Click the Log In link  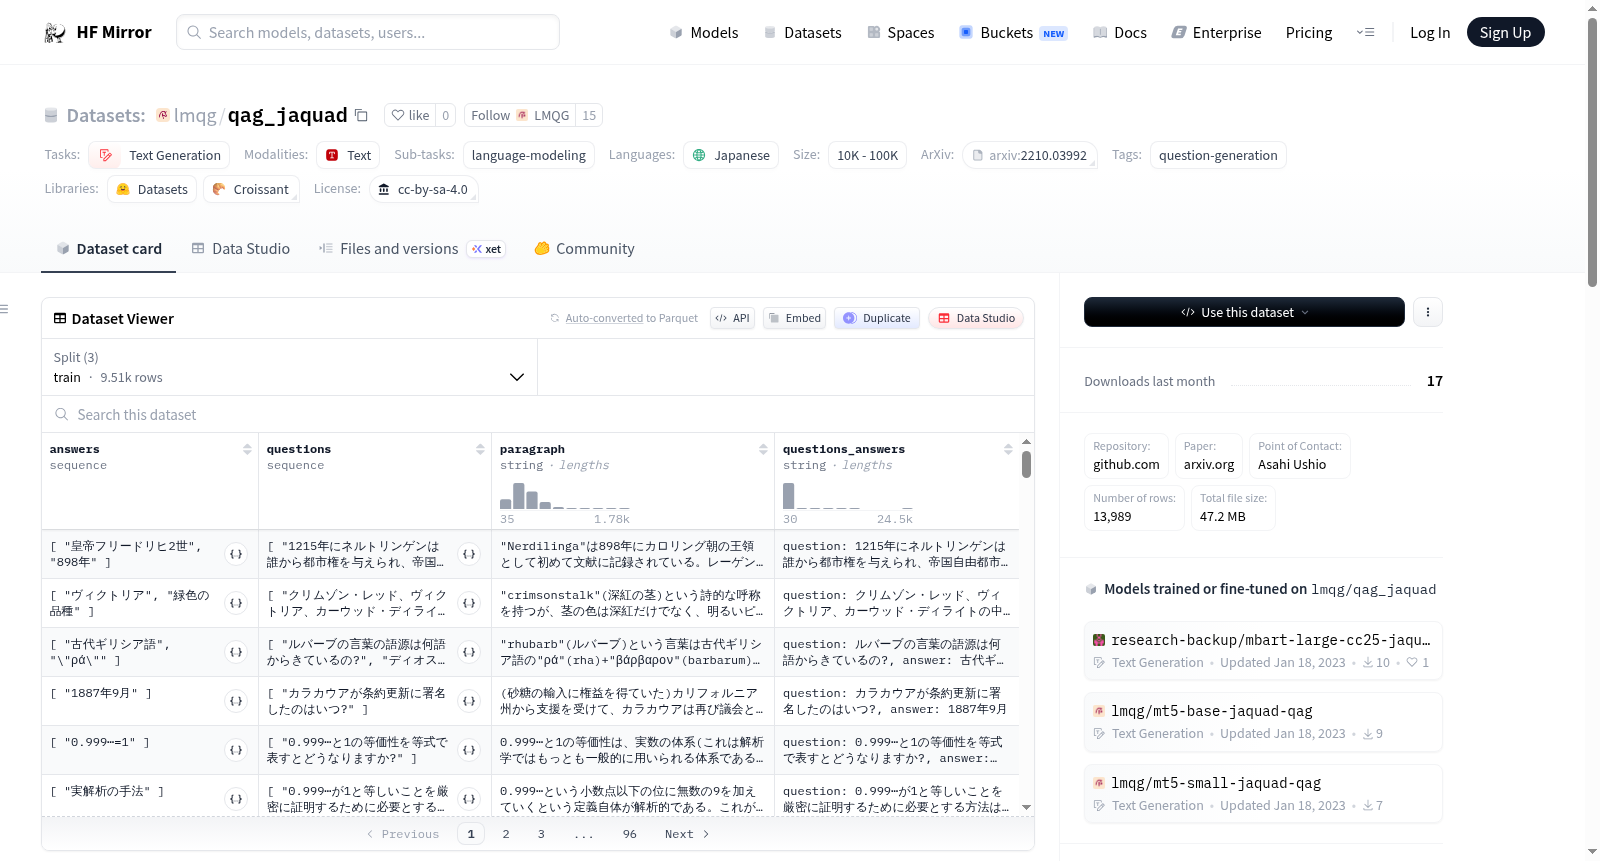pyautogui.click(x=1429, y=33)
